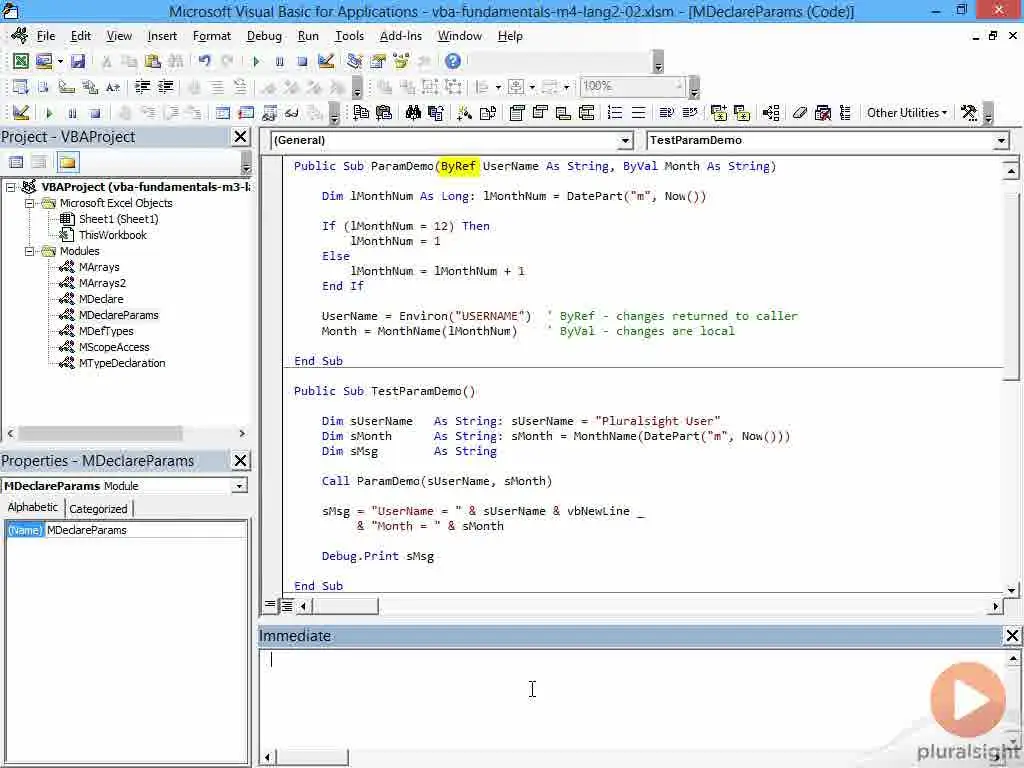The height and width of the screenshot is (768, 1024).
Task: Open the TestParamDemo procedure dropdown
Action: tap(1001, 141)
